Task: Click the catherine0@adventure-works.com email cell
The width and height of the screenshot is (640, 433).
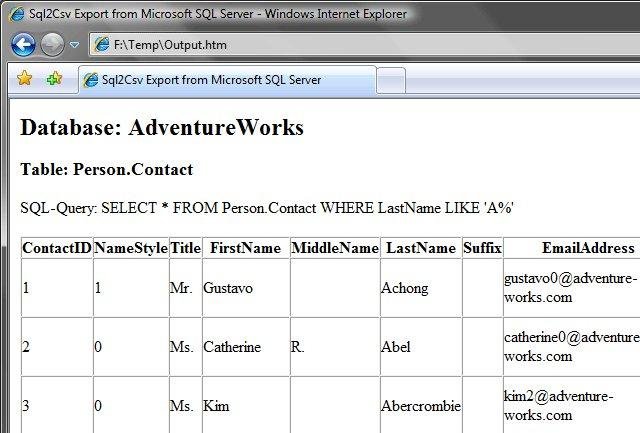Action: (571, 347)
